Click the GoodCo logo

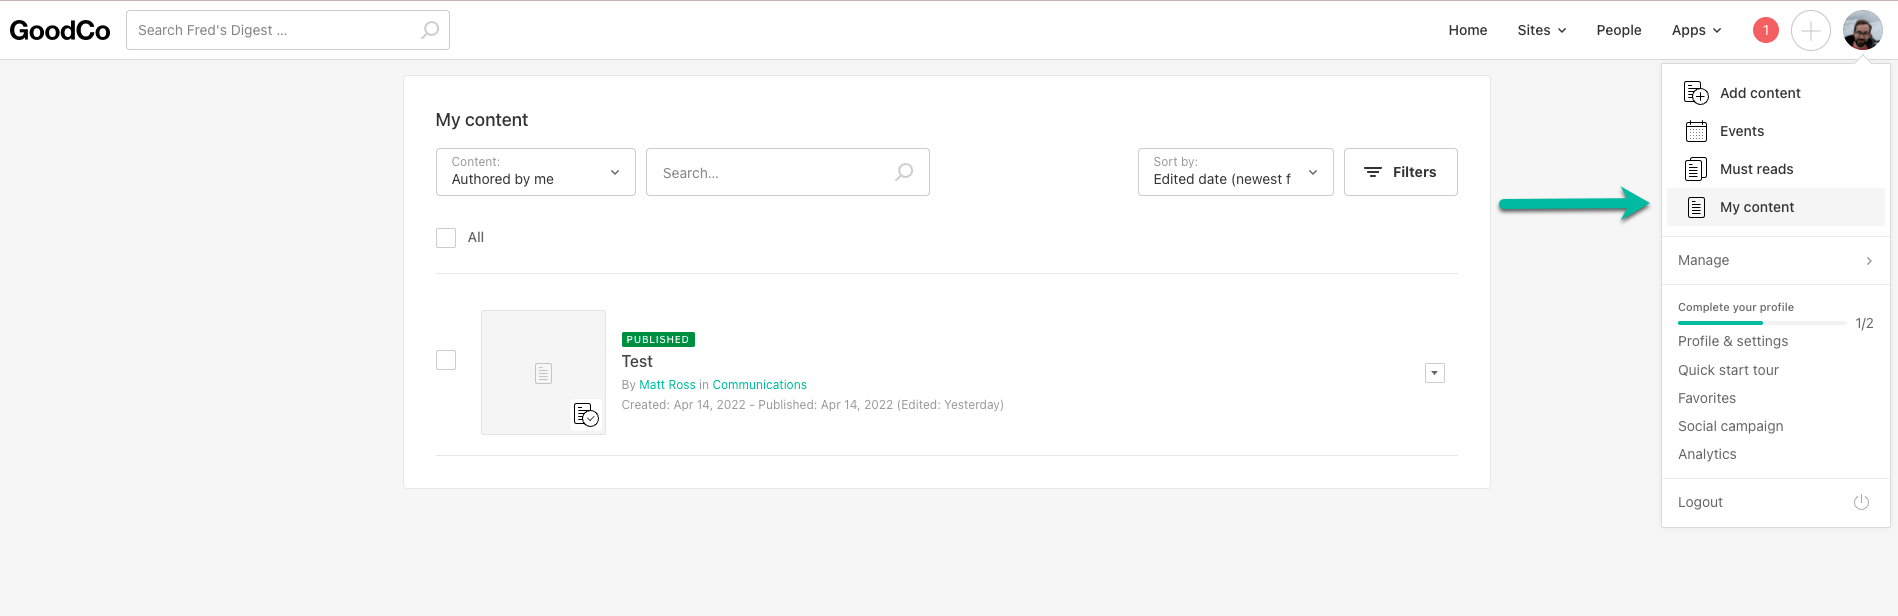click(60, 30)
